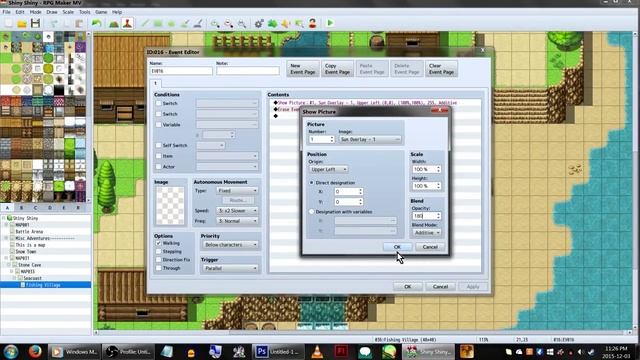Viewport: 640px width, 360px height.
Task: Click the Opacity stepper field
Action: (x=426, y=216)
